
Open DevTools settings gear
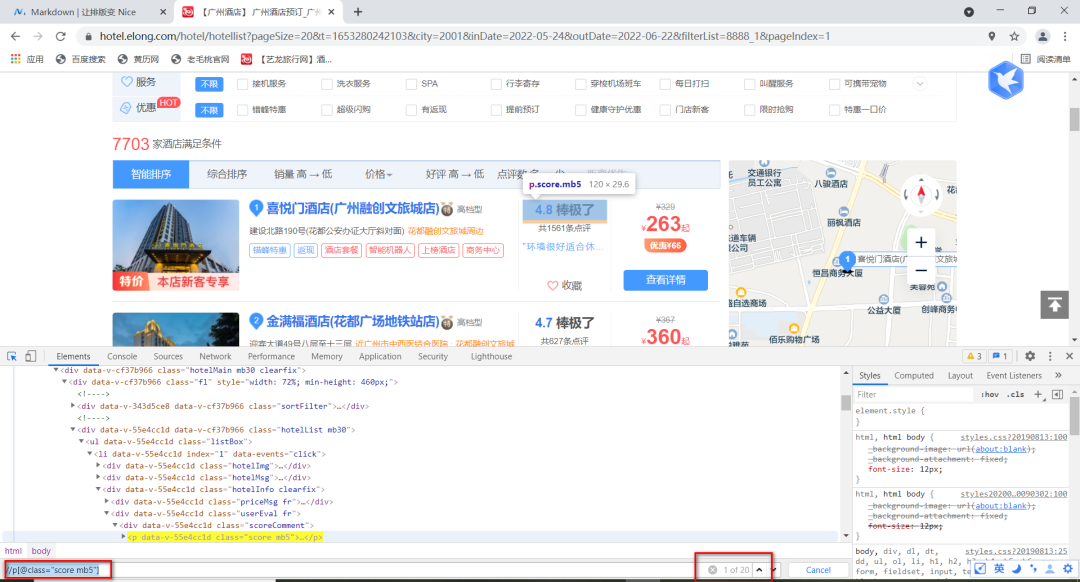[x=1030, y=356]
